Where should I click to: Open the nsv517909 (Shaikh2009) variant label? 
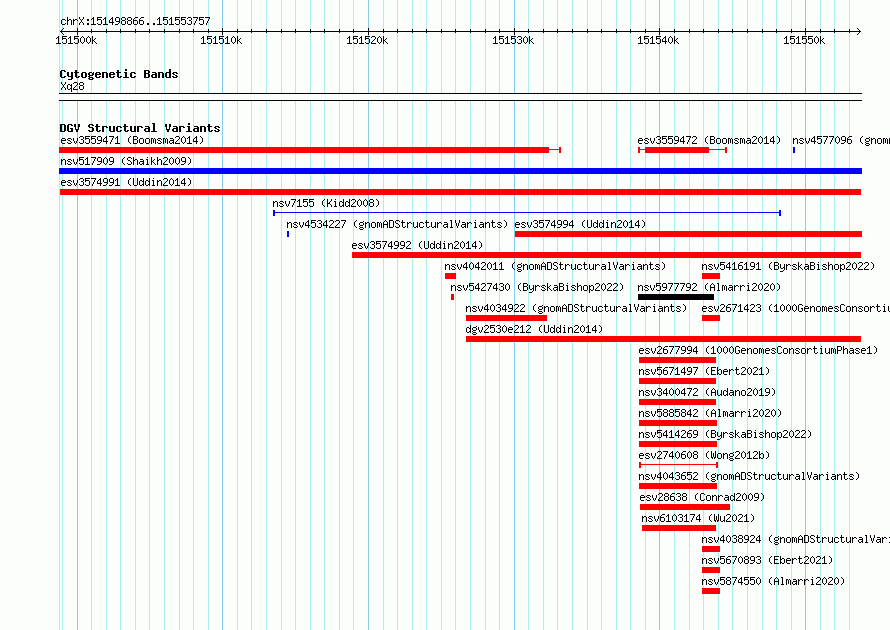click(126, 161)
